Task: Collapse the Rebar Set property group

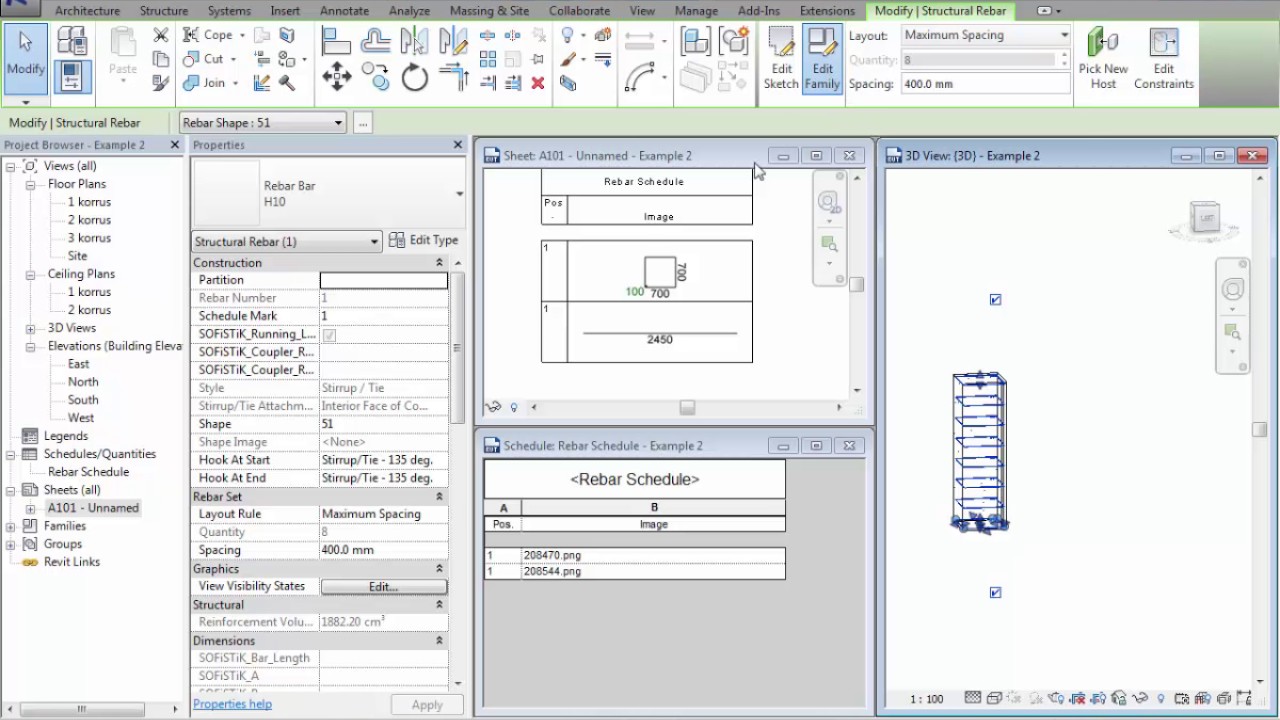Action: [438, 497]
